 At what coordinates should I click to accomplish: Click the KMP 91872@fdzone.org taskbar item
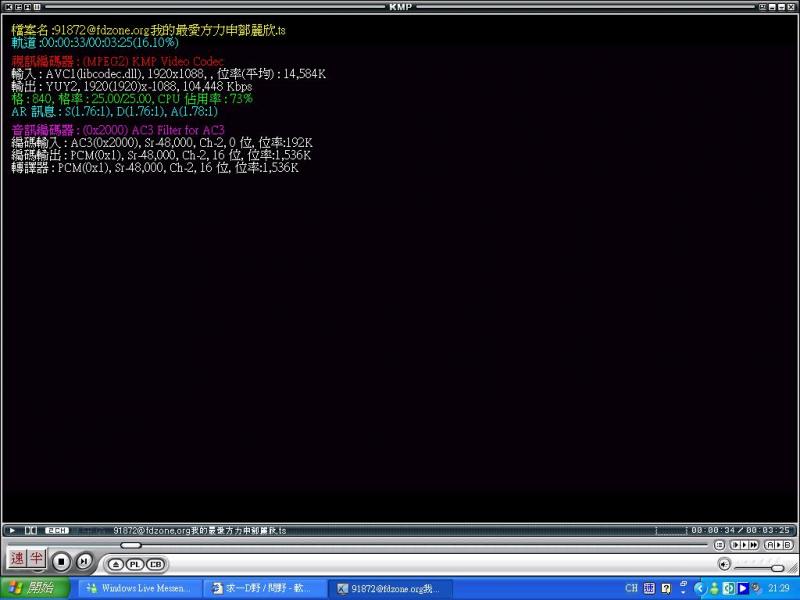pyautogui.click(x=390, y=589)
